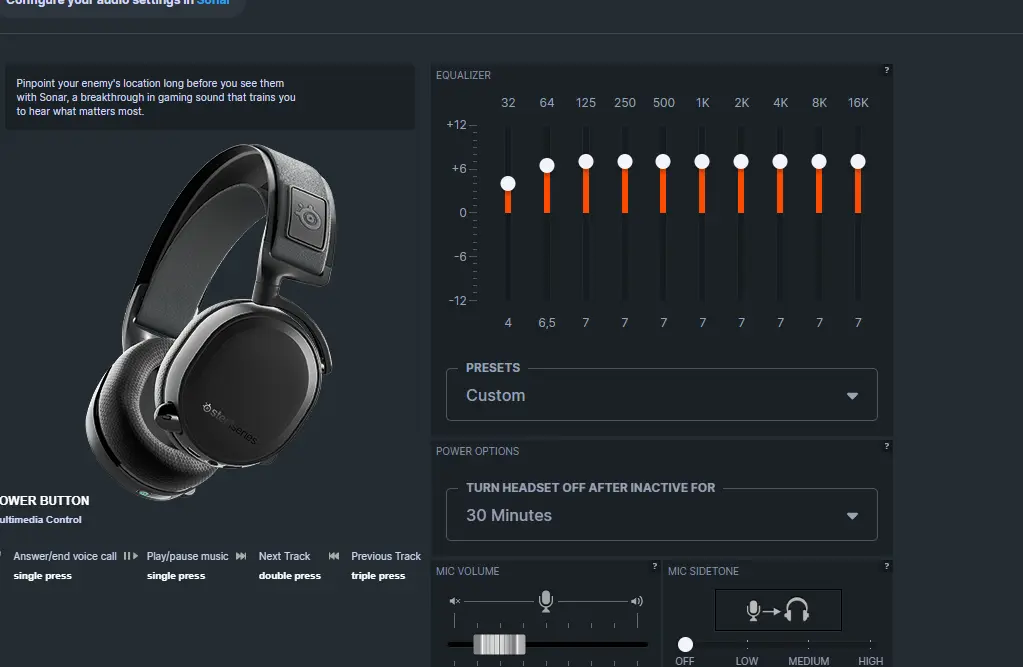
Task: Click the Next Track label
Action: tap(284, 556)
